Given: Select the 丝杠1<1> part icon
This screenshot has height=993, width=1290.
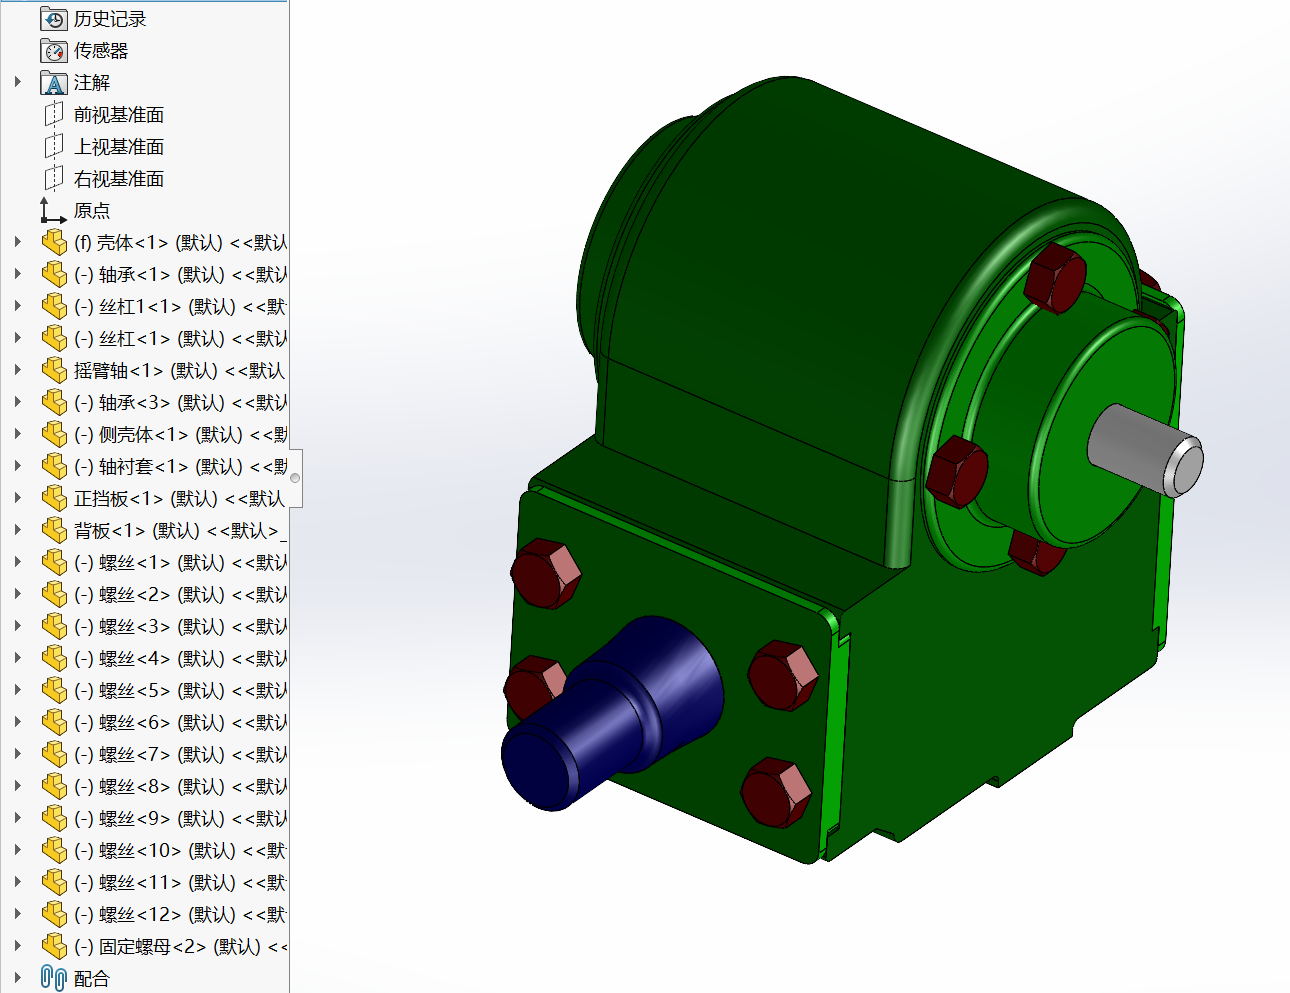Looking at the screenshot, I should [54, 307].
